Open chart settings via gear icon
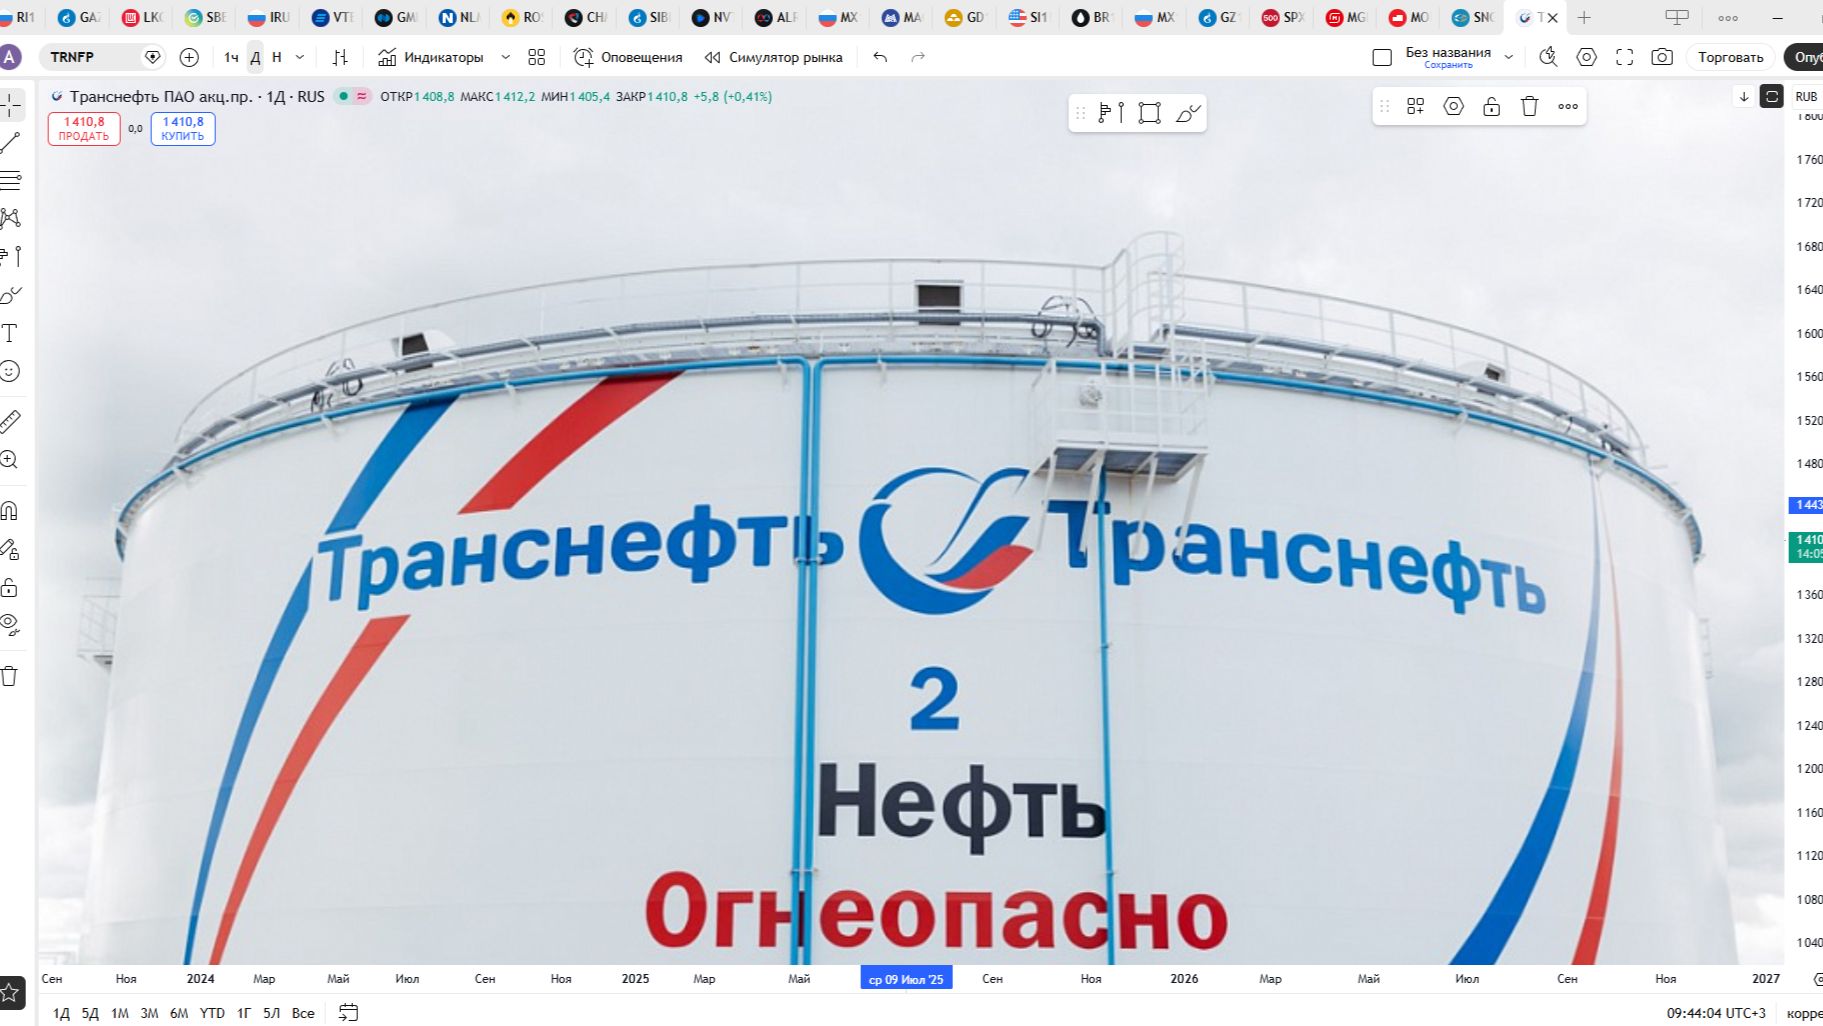 (x=1586, y=58)
